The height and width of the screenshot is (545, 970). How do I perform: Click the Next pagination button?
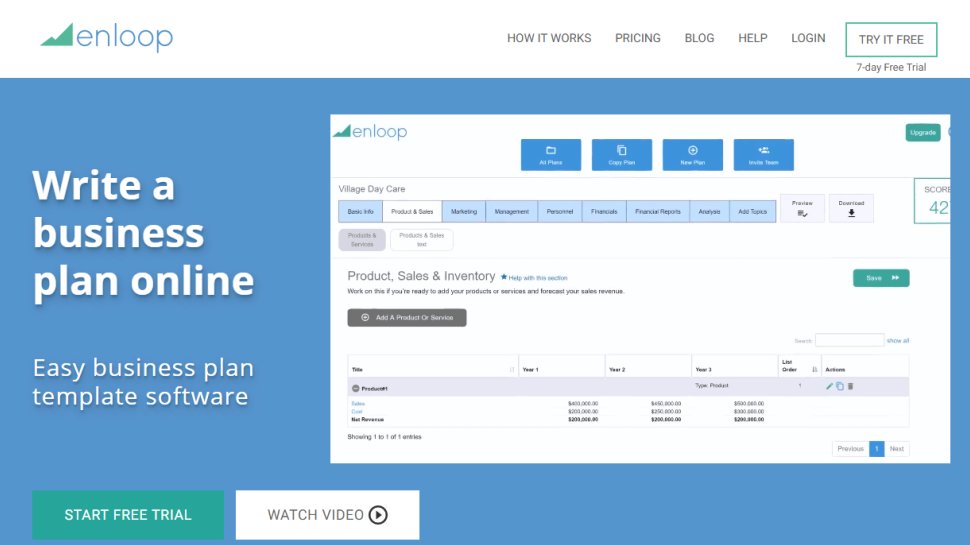(897, 448)
